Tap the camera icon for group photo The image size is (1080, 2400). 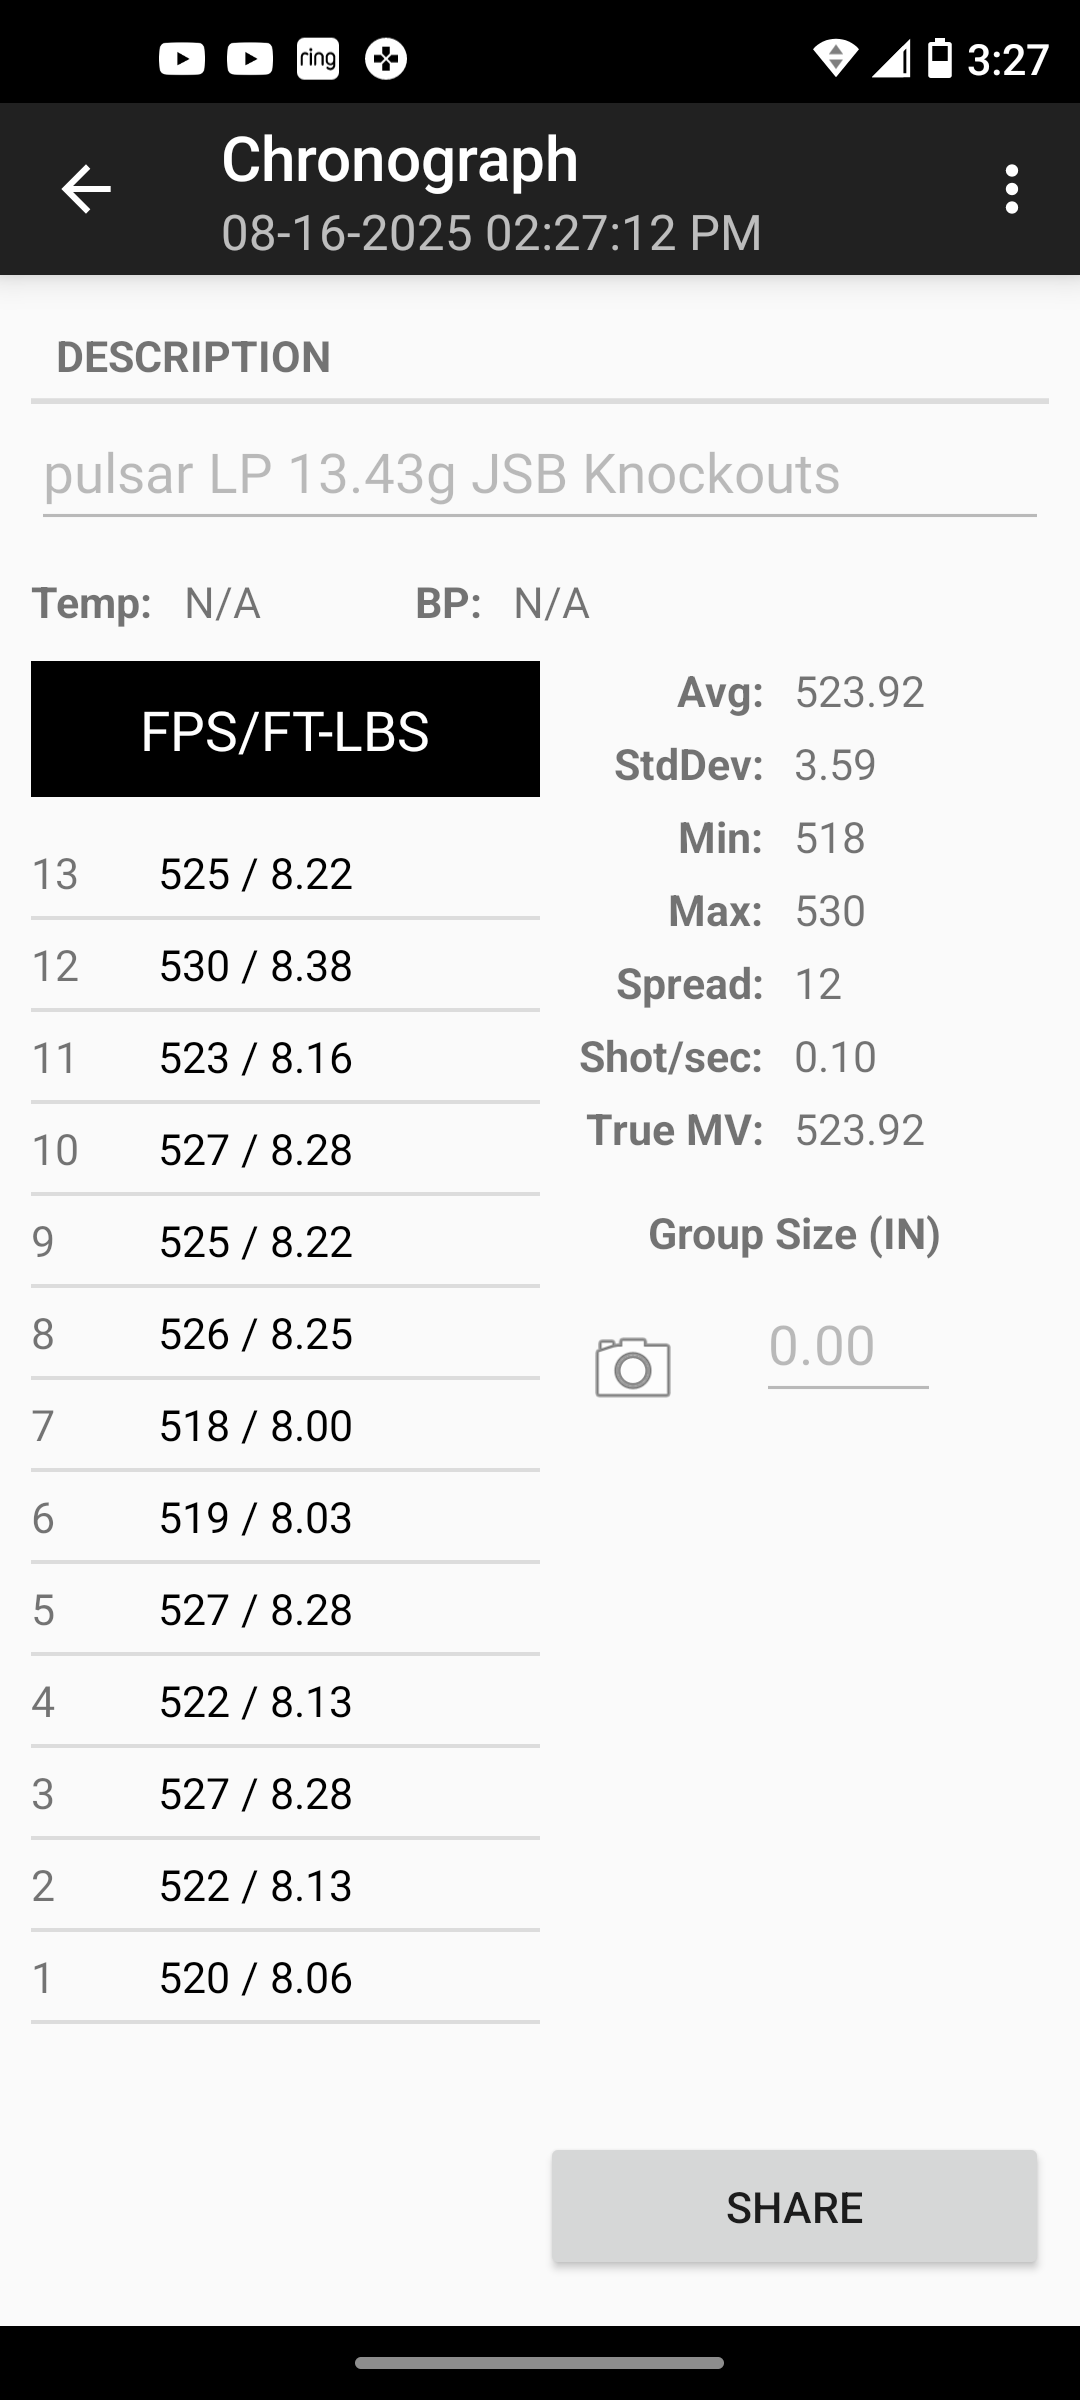click(633, 1367)
